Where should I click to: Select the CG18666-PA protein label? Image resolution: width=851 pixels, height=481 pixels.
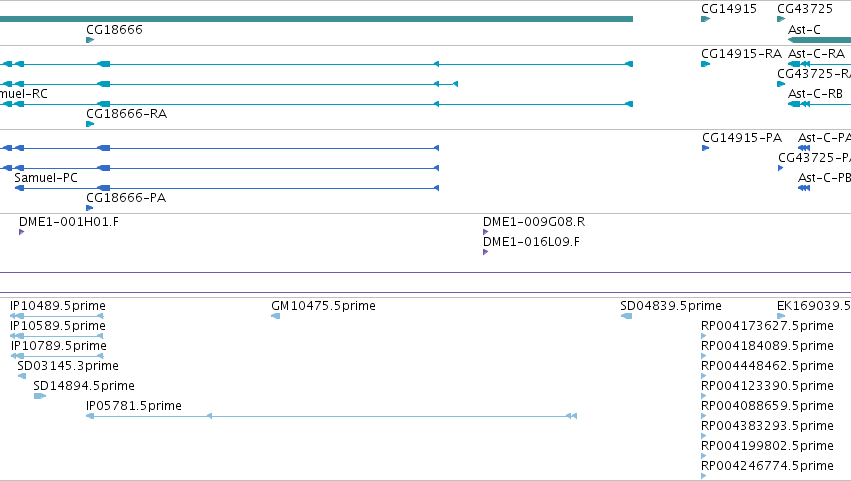(x=126, y=198)
